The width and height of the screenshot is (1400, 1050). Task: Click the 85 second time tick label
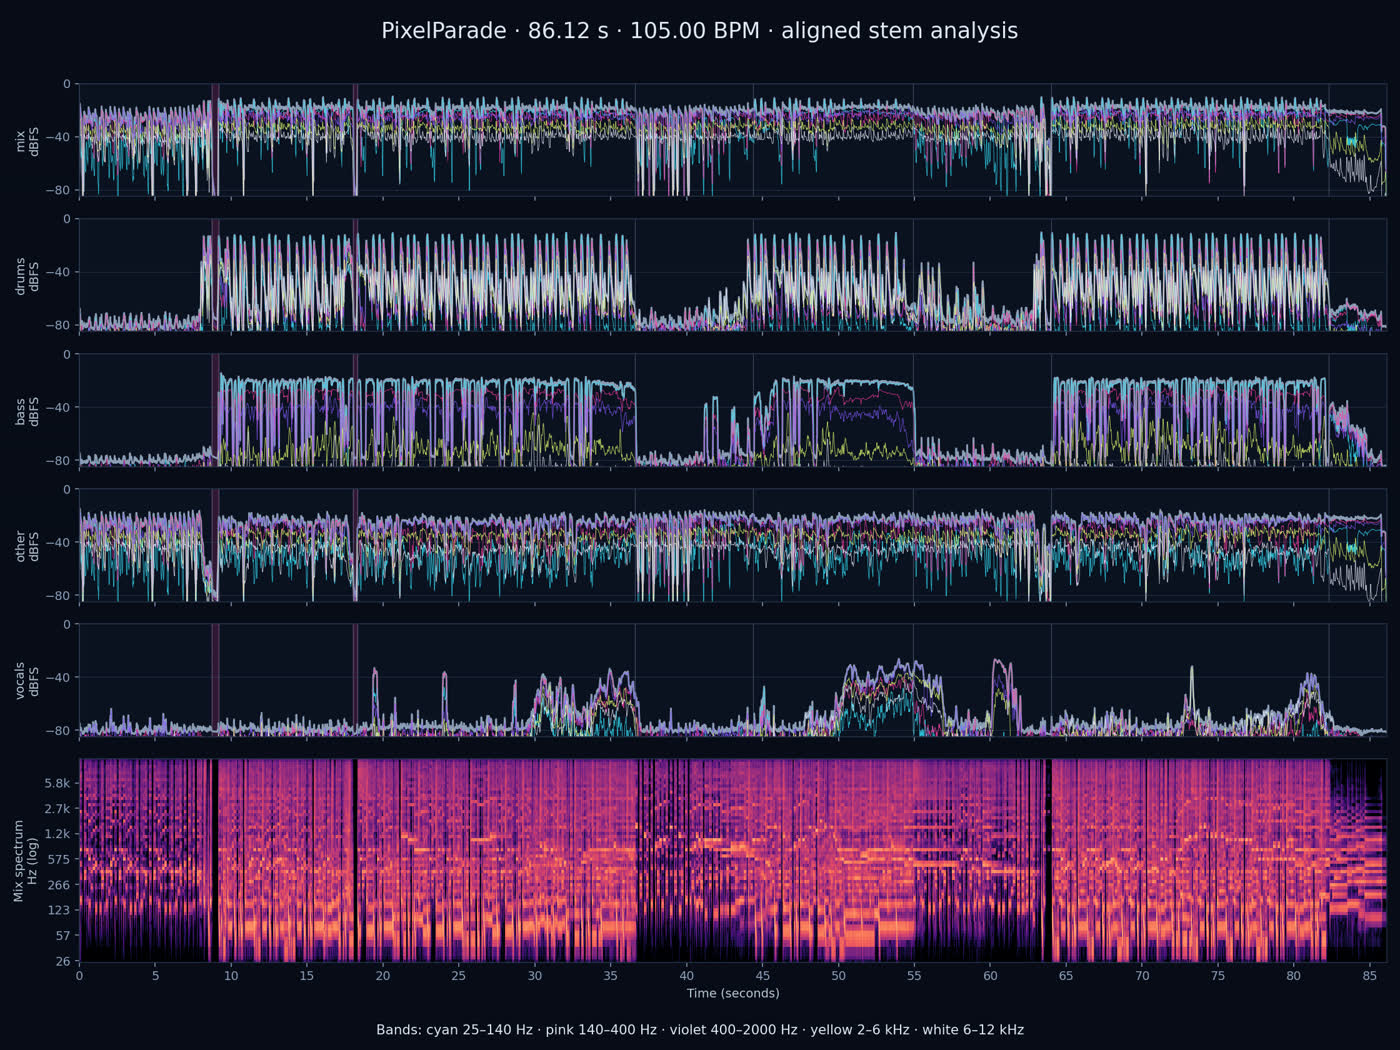(x=1370, y=976)
